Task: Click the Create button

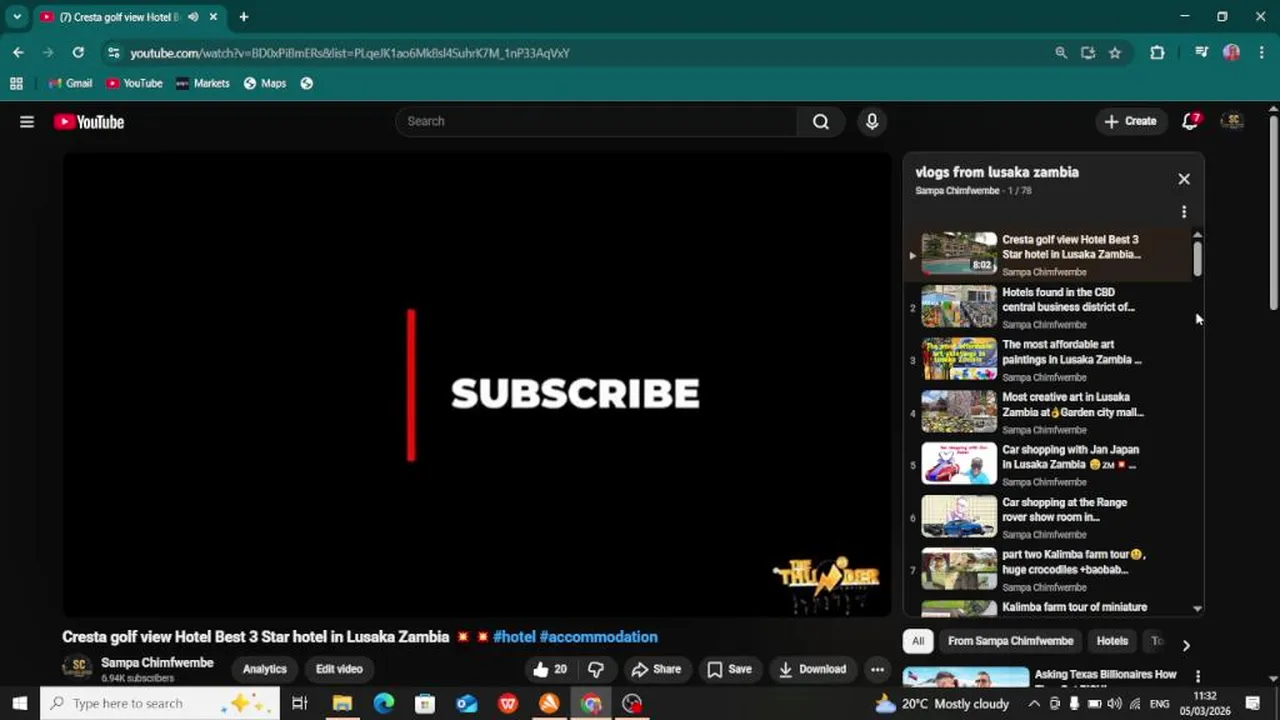Action: (x=1130, y=122)
